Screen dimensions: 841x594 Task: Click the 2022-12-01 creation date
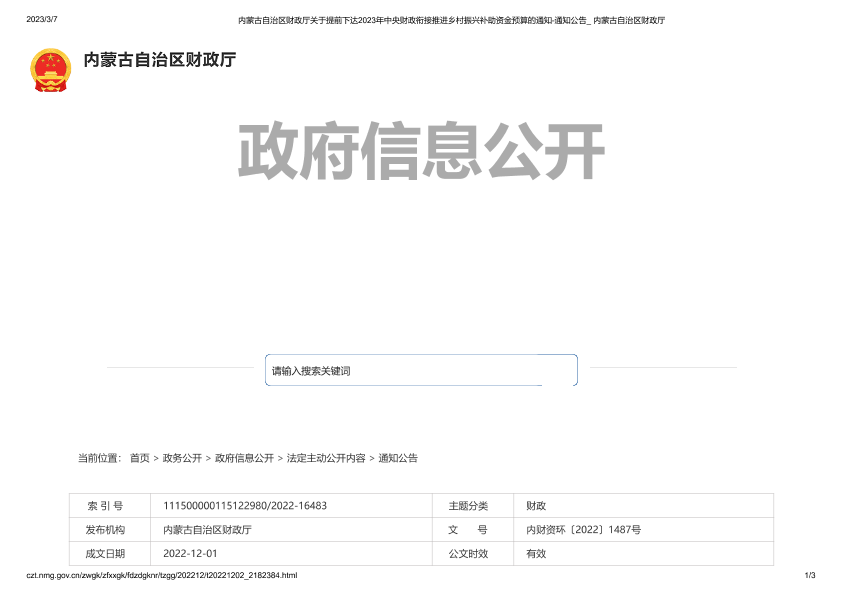(x=190, y=553)
